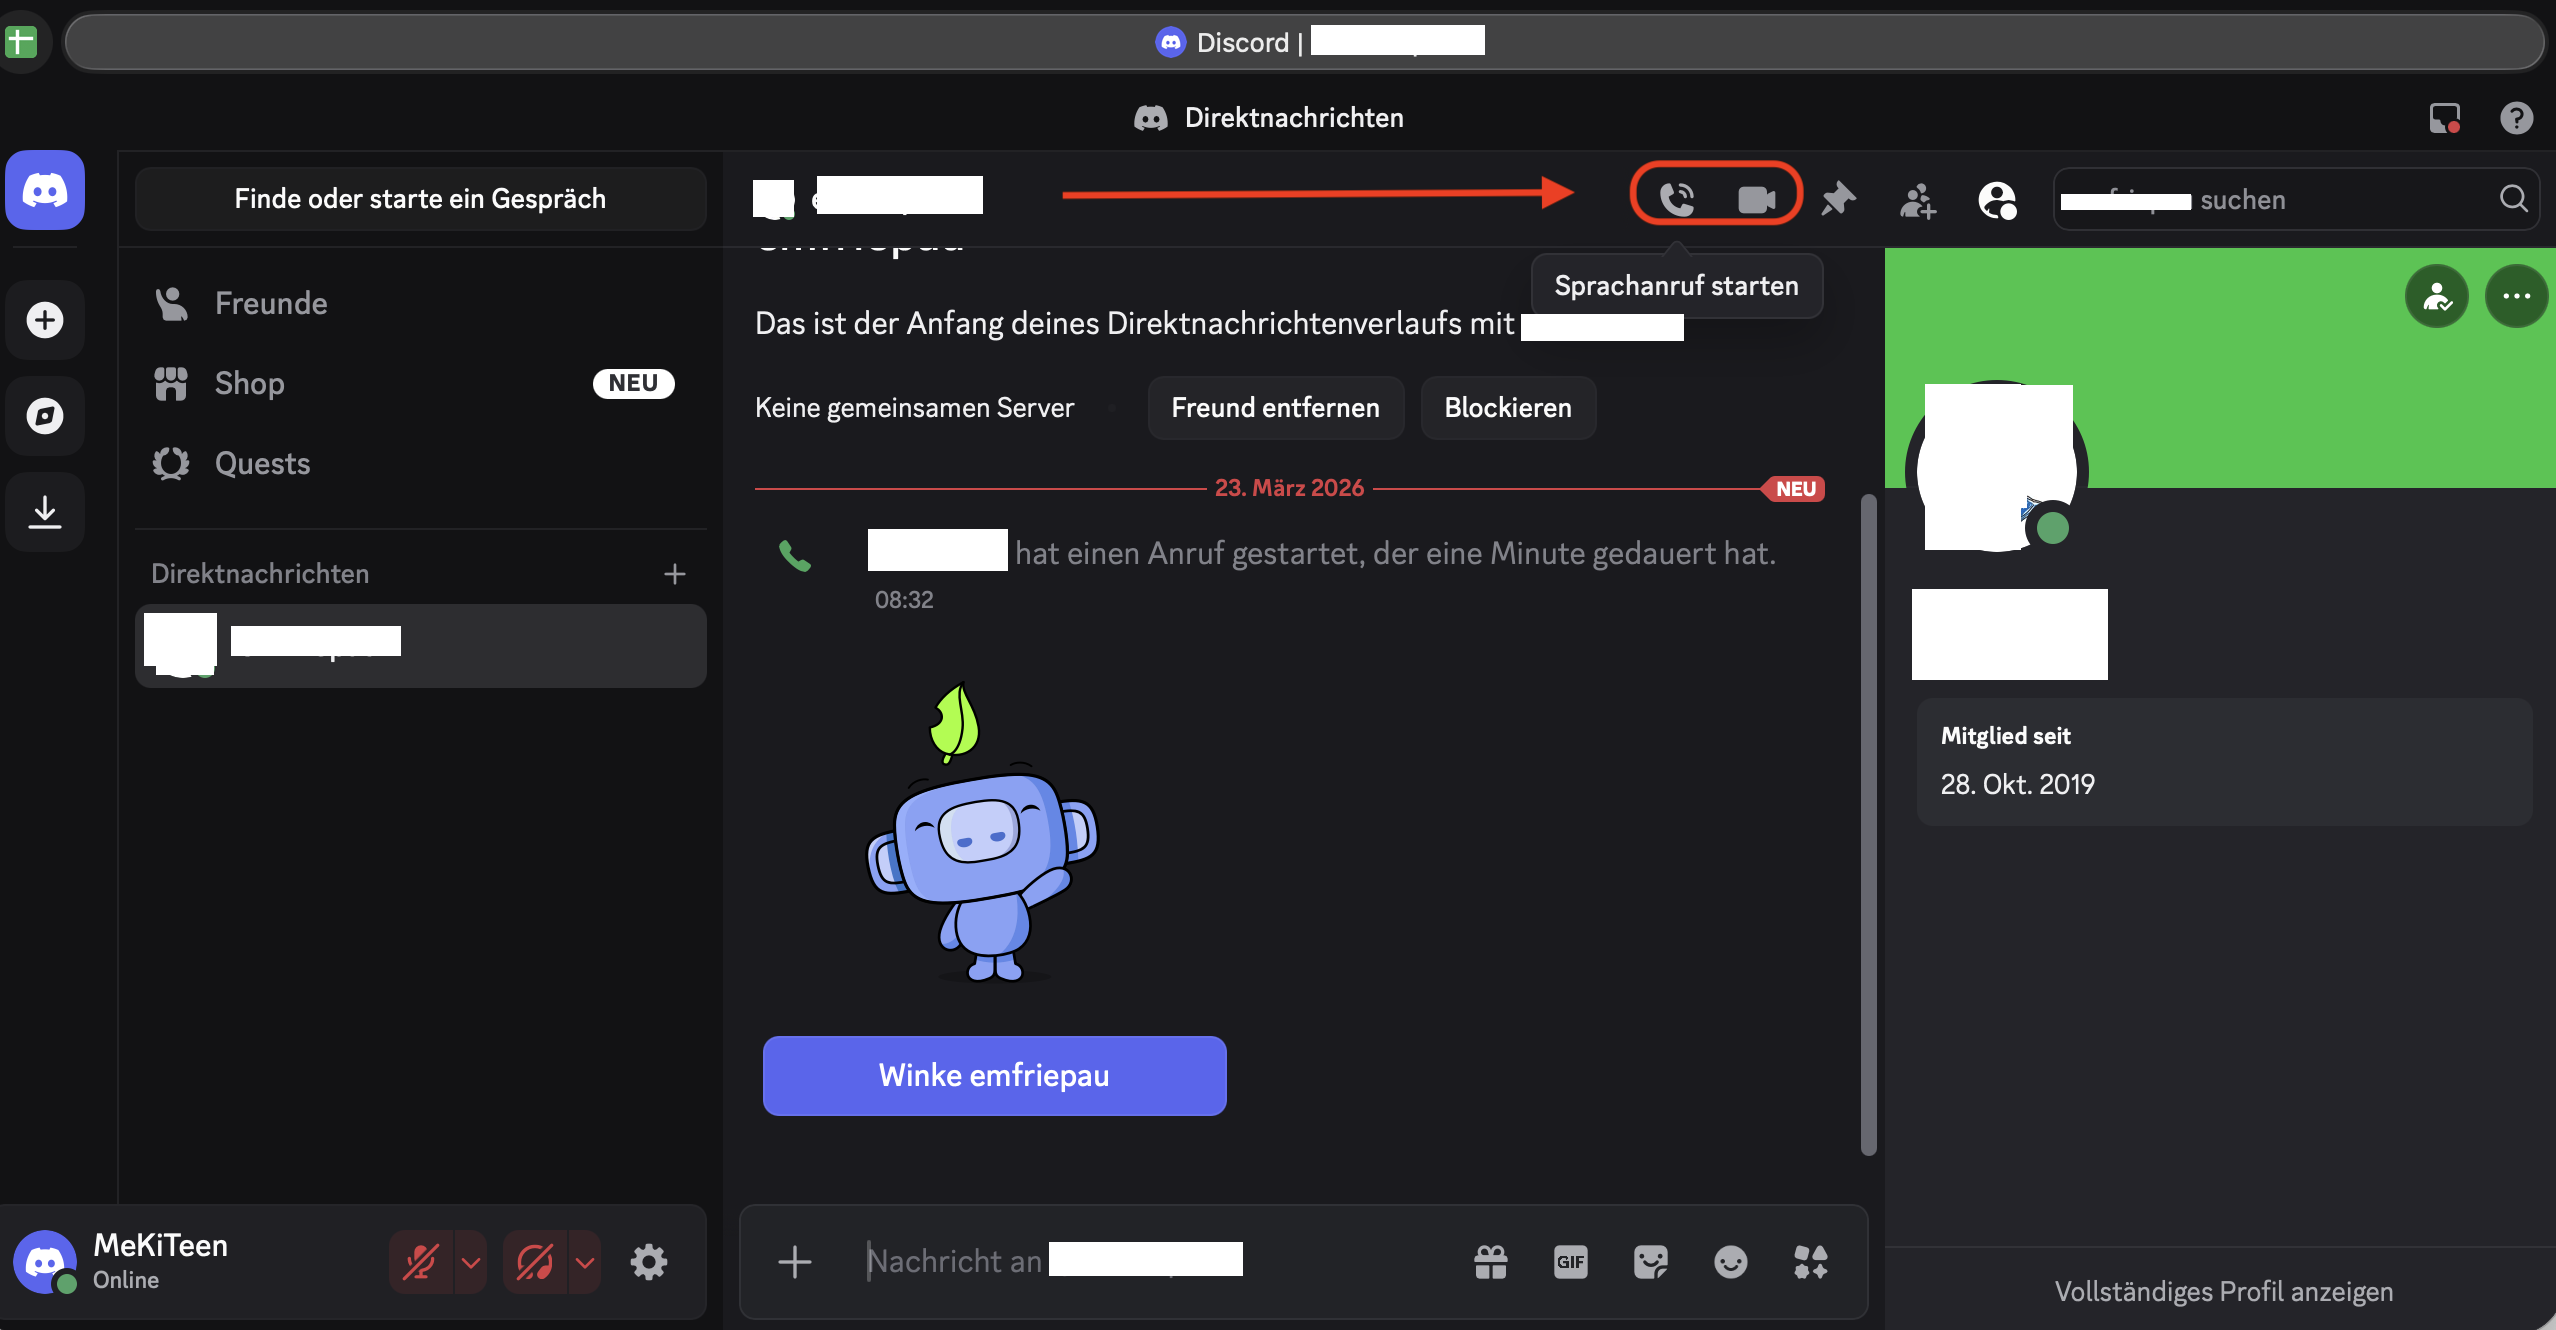Toggle the microphone mute button
The image size is (2556, 1330).
tap(421, 1262)
